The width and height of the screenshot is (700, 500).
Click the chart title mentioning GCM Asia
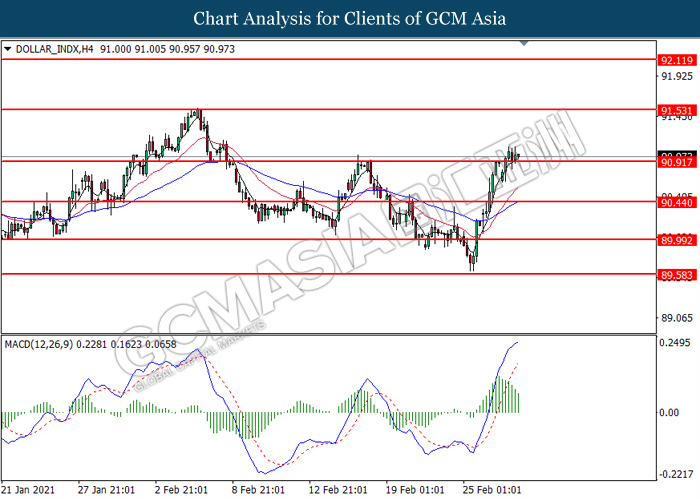pyautogui.click(x=349, y=18)
